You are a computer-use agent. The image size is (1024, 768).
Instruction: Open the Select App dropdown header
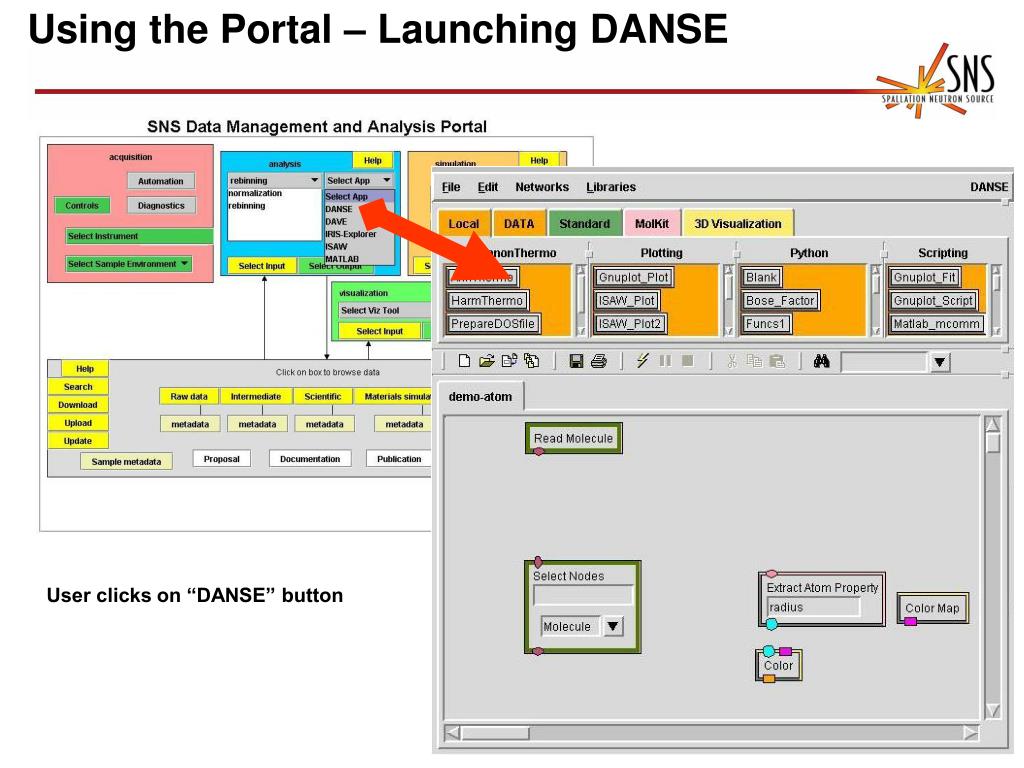(x=359, y=180)
